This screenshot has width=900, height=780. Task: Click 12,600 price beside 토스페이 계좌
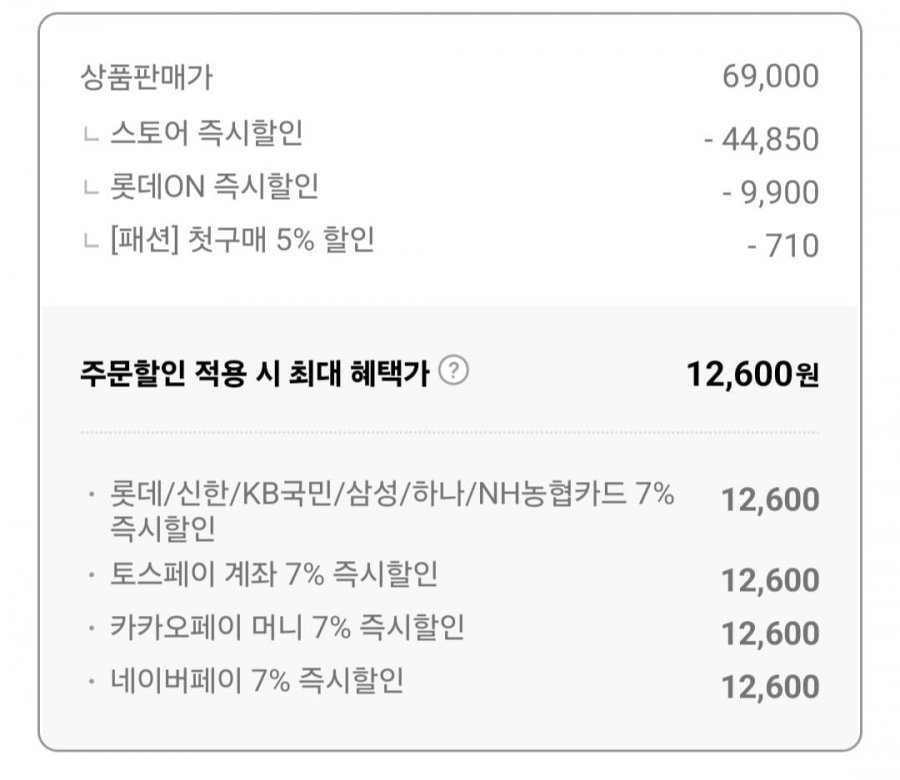point(770,580)
